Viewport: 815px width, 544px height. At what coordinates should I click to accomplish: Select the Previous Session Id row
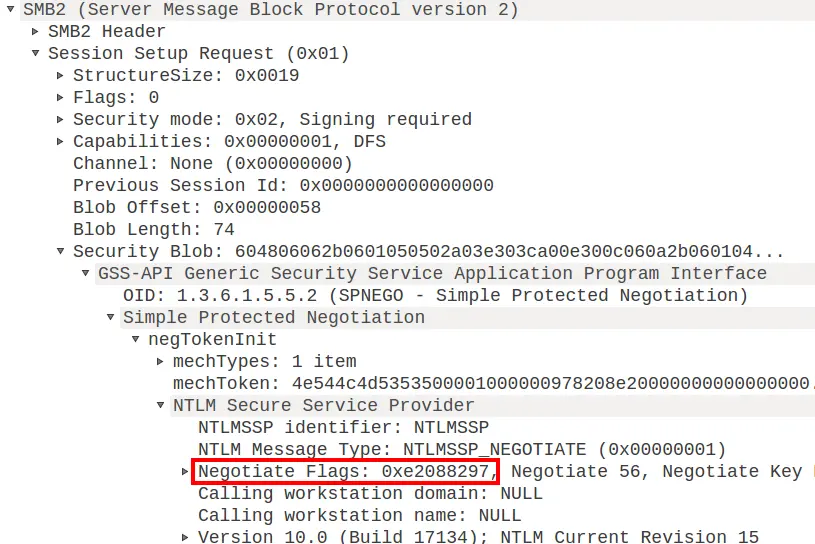pos(283,186)
